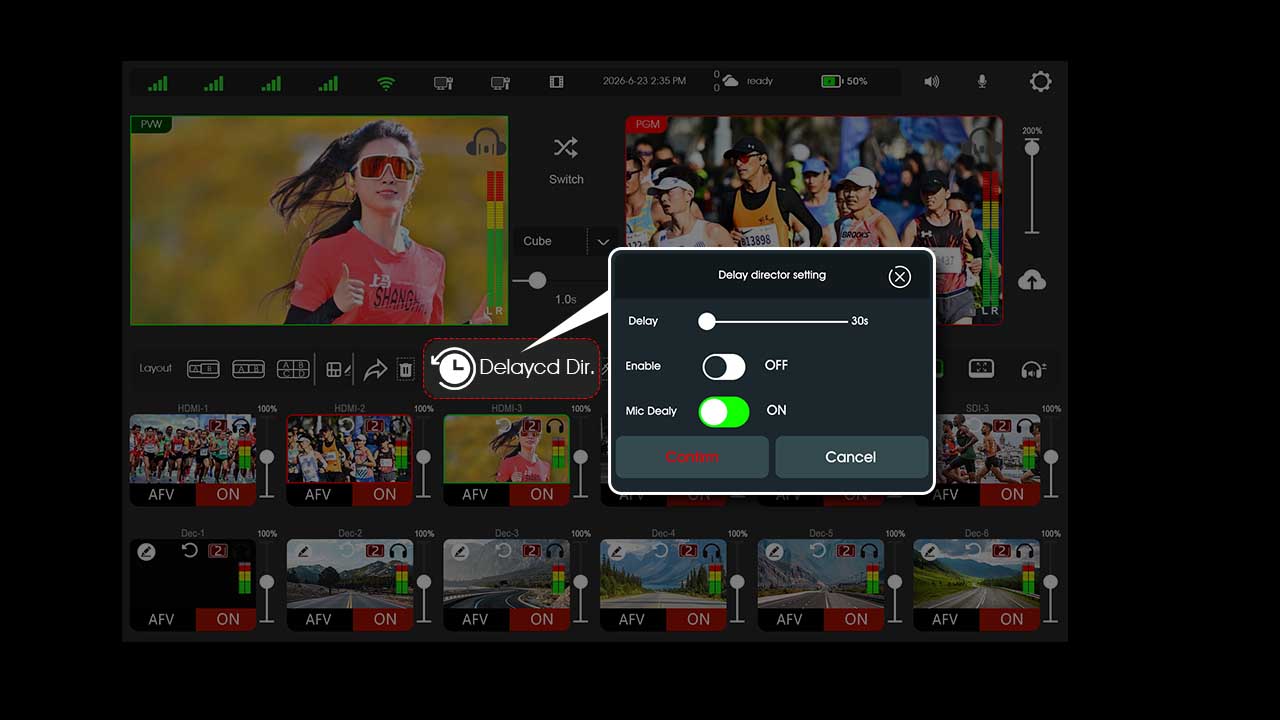Confirm the delay director setting
The image size is (1280, 720).
[x=692, y=457]
